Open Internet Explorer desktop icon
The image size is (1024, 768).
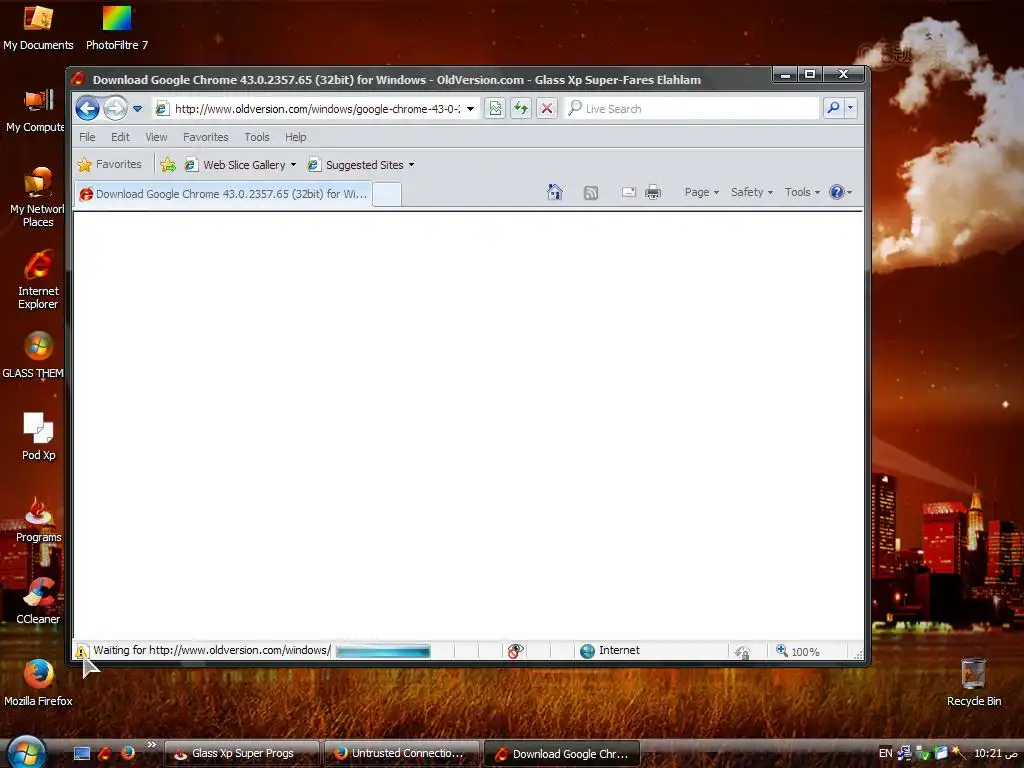tap(38, 279)
